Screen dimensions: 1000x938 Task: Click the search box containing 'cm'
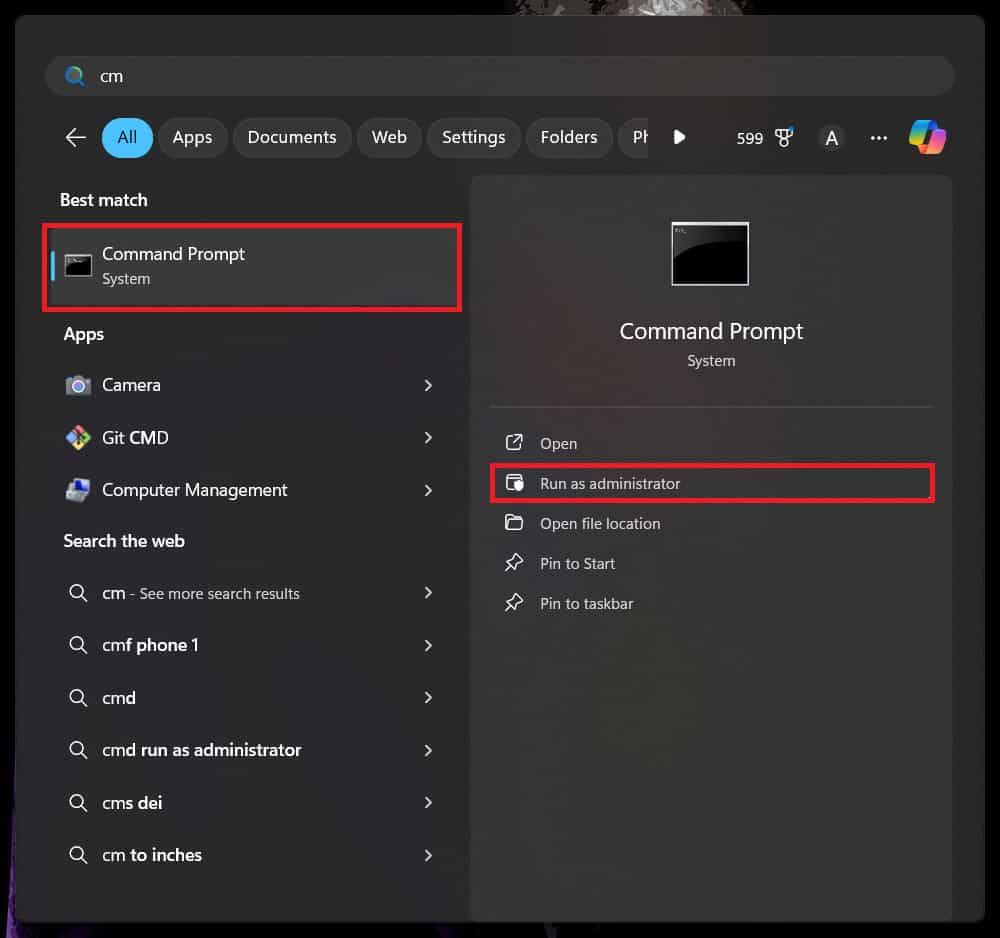point(500,76)
